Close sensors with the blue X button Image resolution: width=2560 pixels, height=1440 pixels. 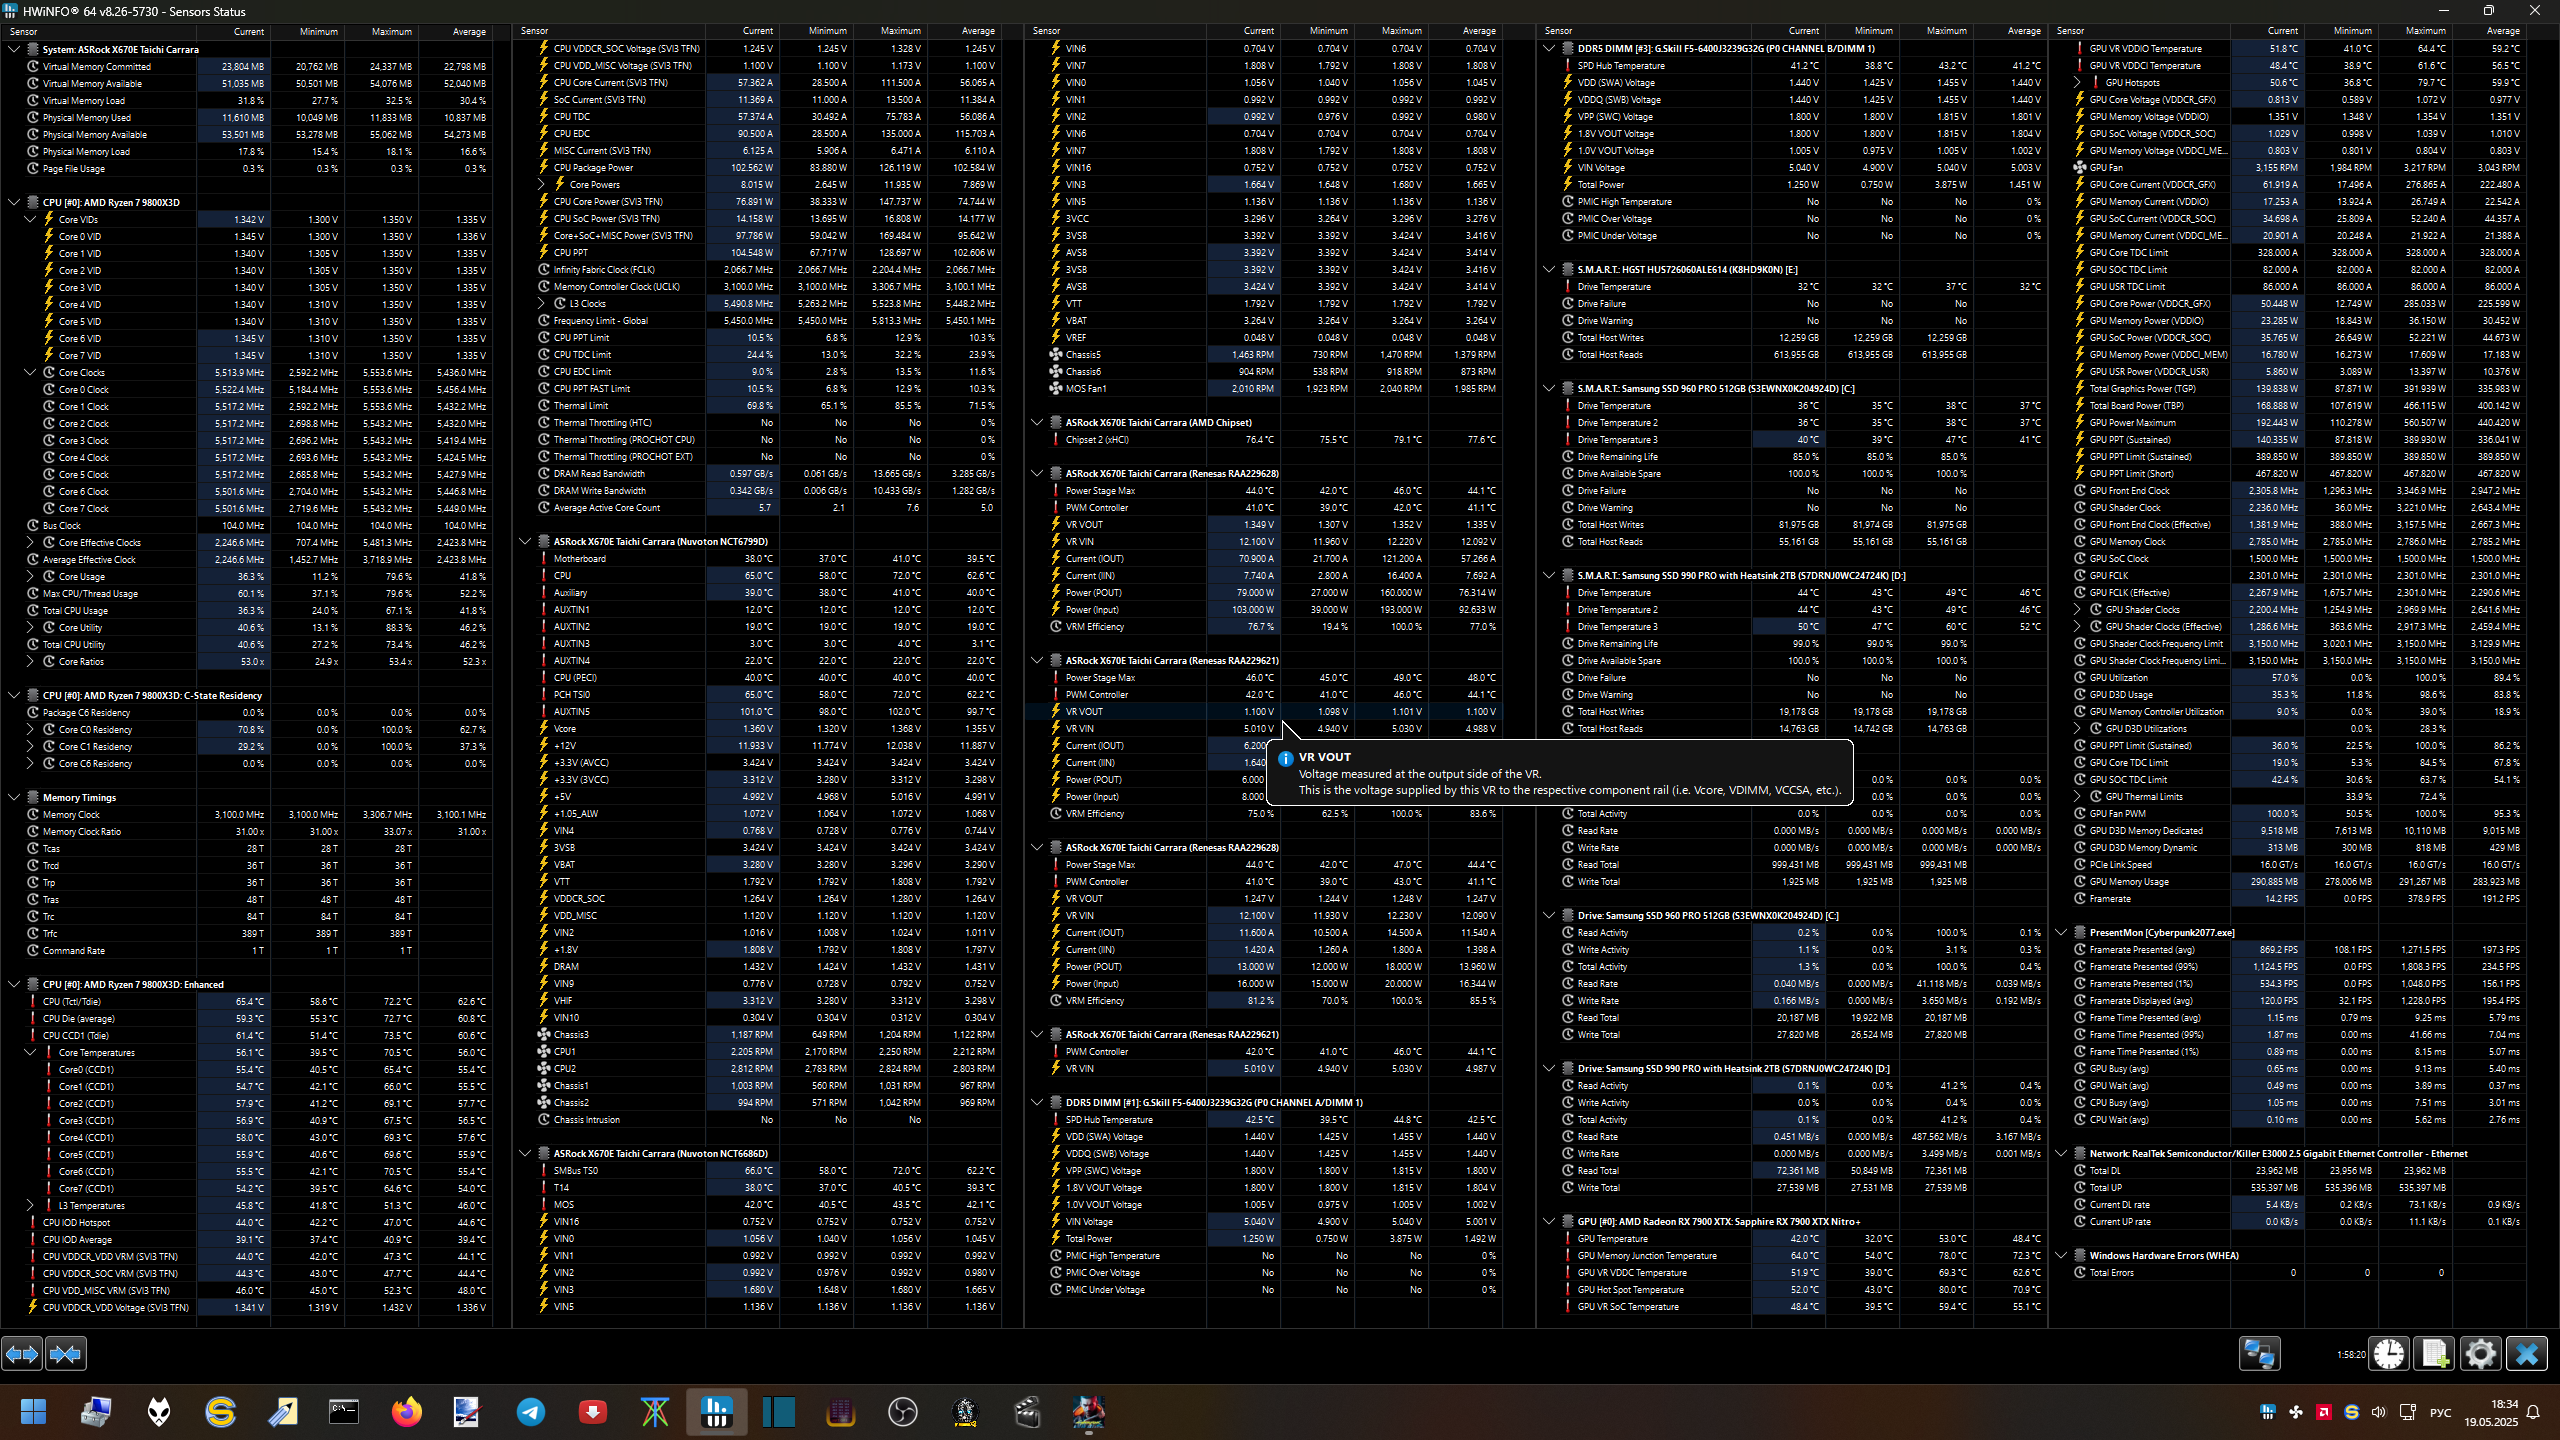point(2527,1354)
